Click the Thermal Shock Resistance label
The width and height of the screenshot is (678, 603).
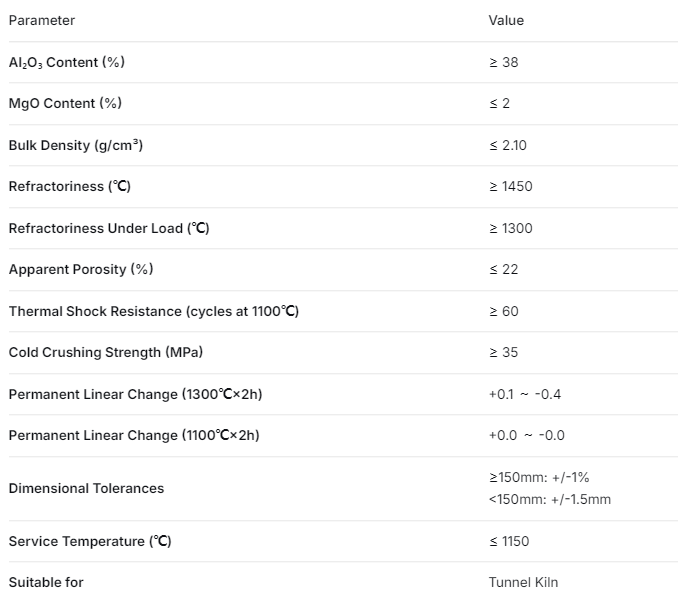154,311
